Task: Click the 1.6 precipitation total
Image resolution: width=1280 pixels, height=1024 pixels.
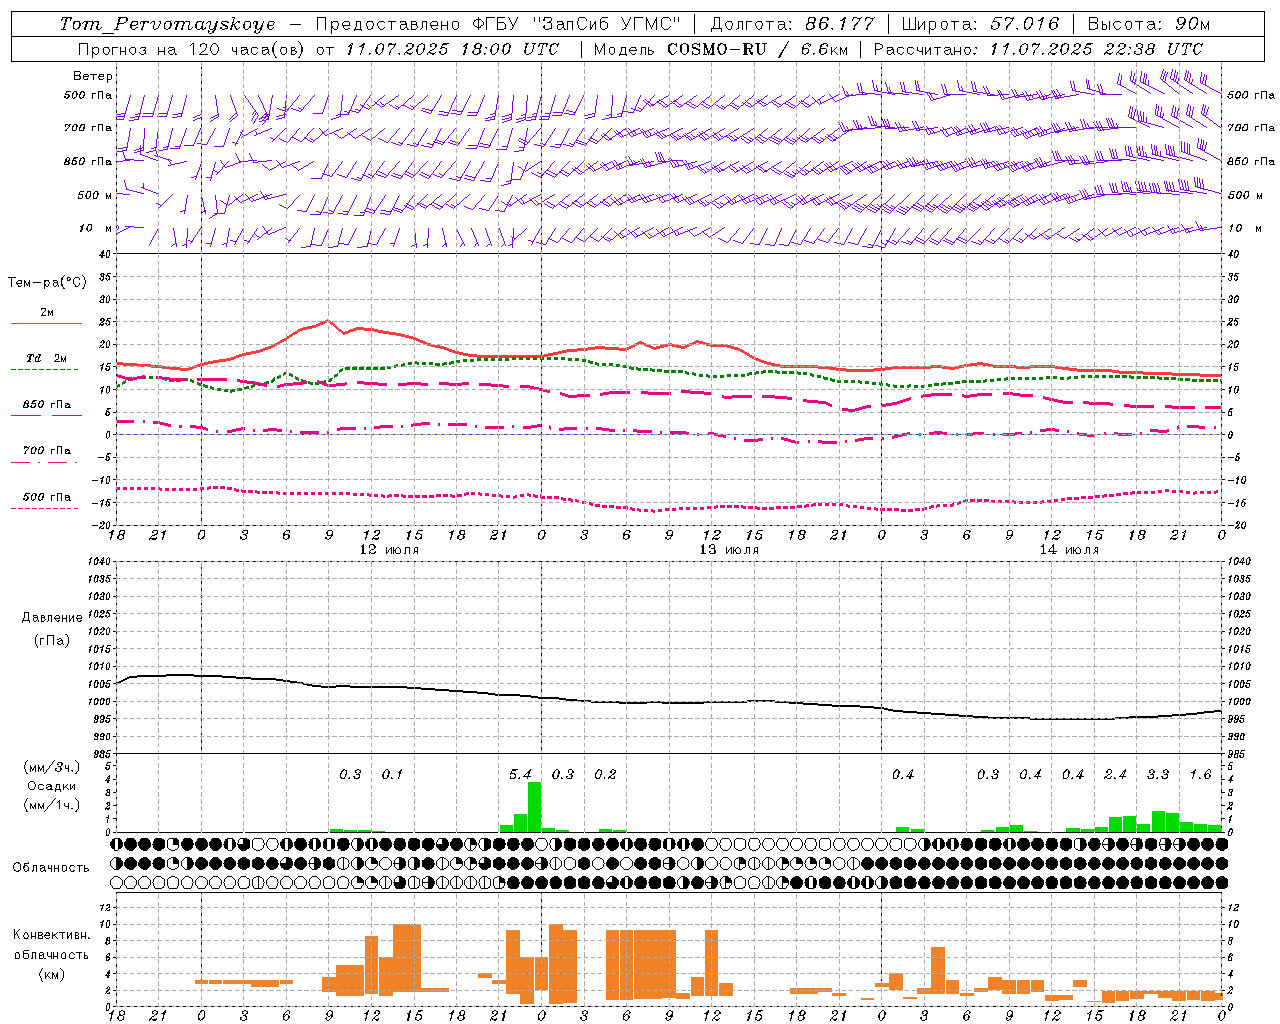Action: [x=1200, y=775]
